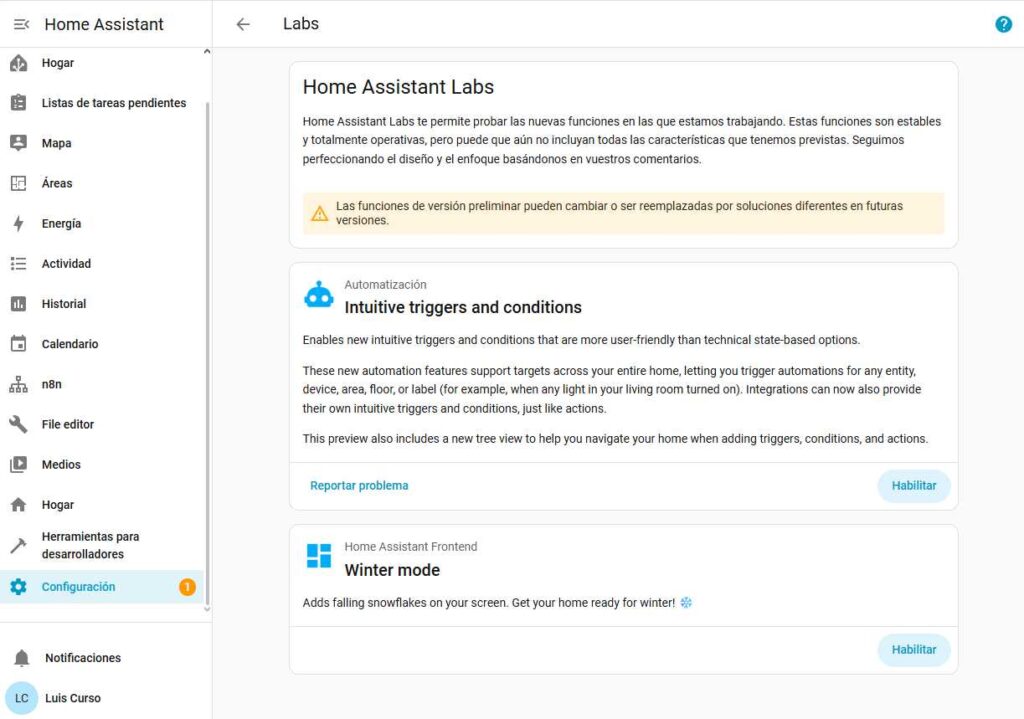Click the Calendario calendar icon

18,344
